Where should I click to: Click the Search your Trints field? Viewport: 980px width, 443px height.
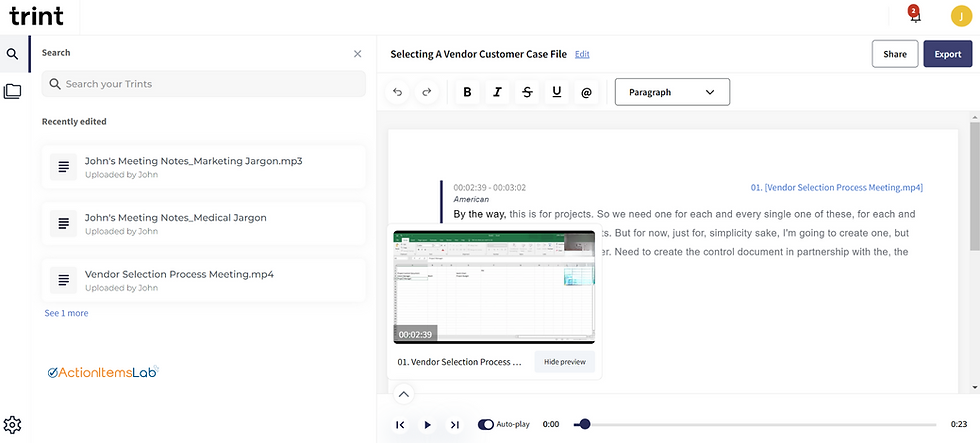203,84
